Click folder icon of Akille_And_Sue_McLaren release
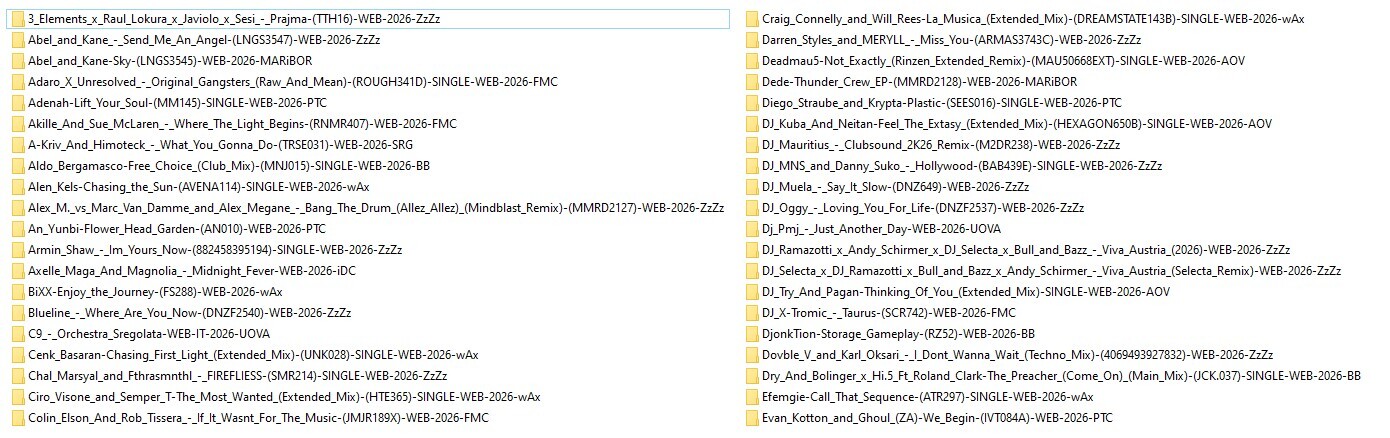 (x=17, y=124)
